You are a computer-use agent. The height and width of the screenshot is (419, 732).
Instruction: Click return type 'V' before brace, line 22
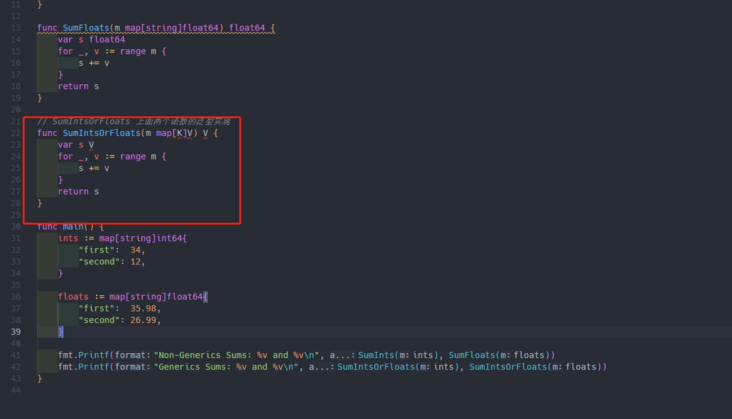[x=205, y=133]
